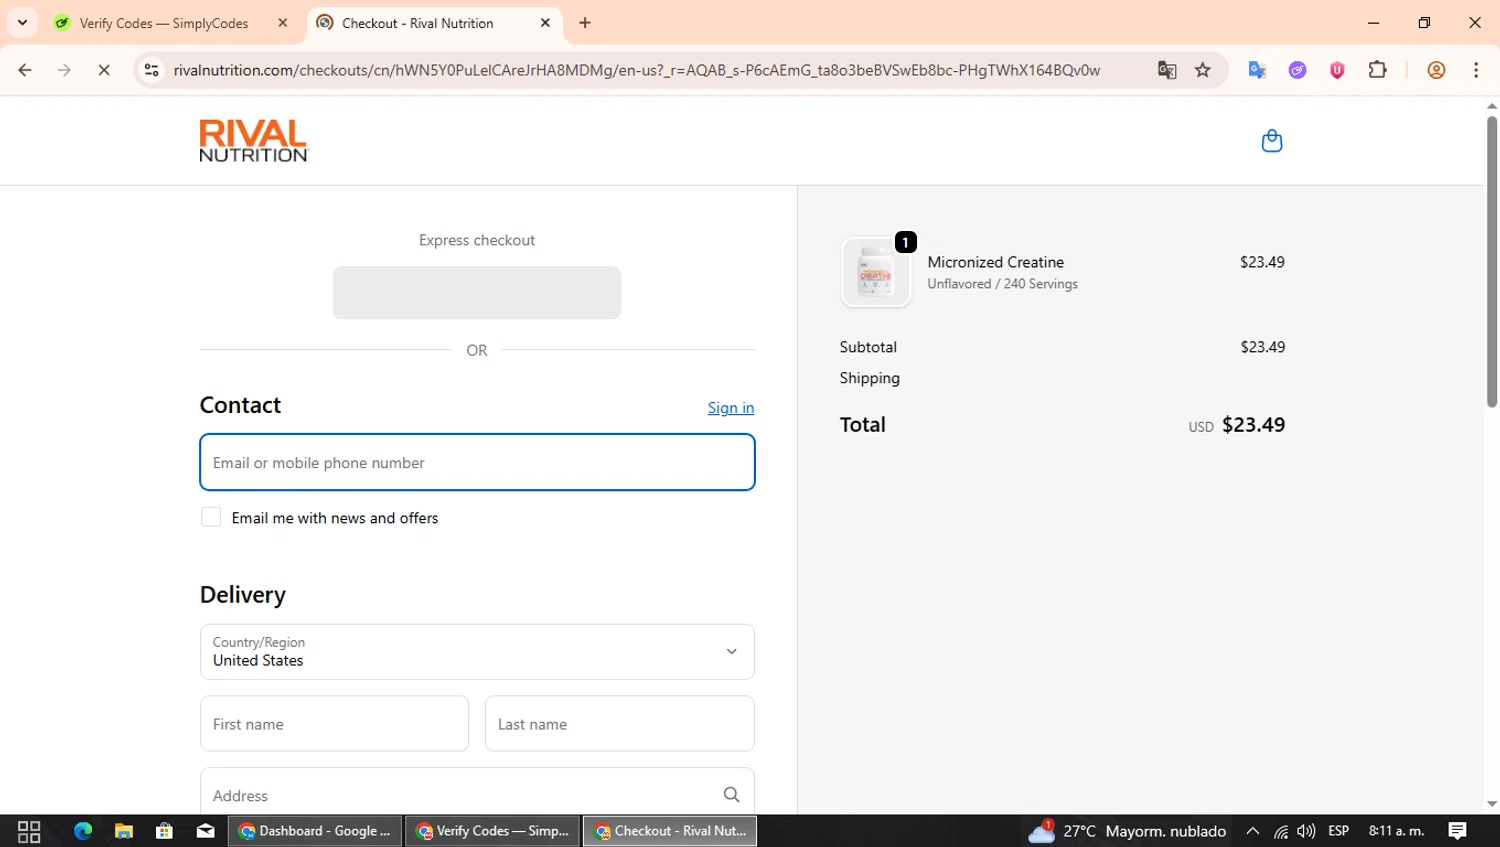Open the Mail app from the taskbar
The width and height of the screenshot is (1500, 847).
point(206,831)
